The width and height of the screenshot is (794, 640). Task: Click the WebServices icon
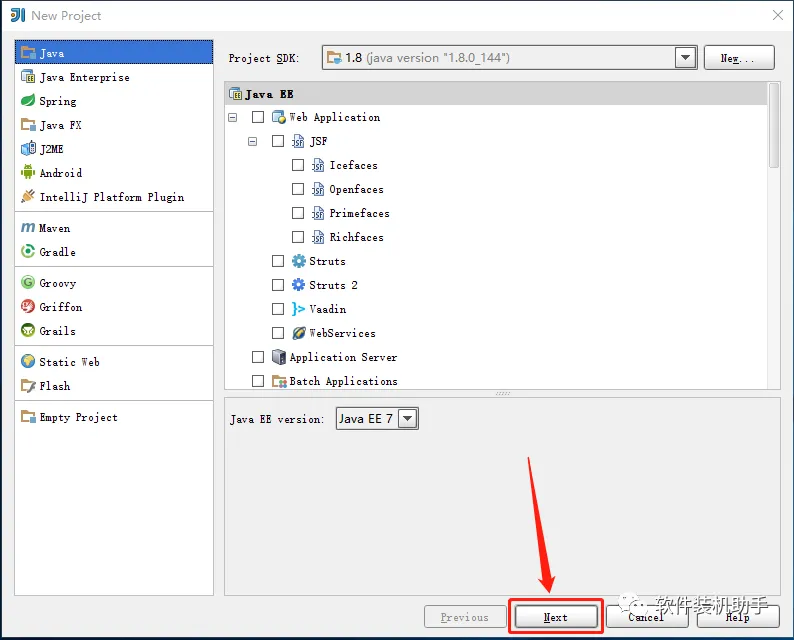(x=299, y=333)
